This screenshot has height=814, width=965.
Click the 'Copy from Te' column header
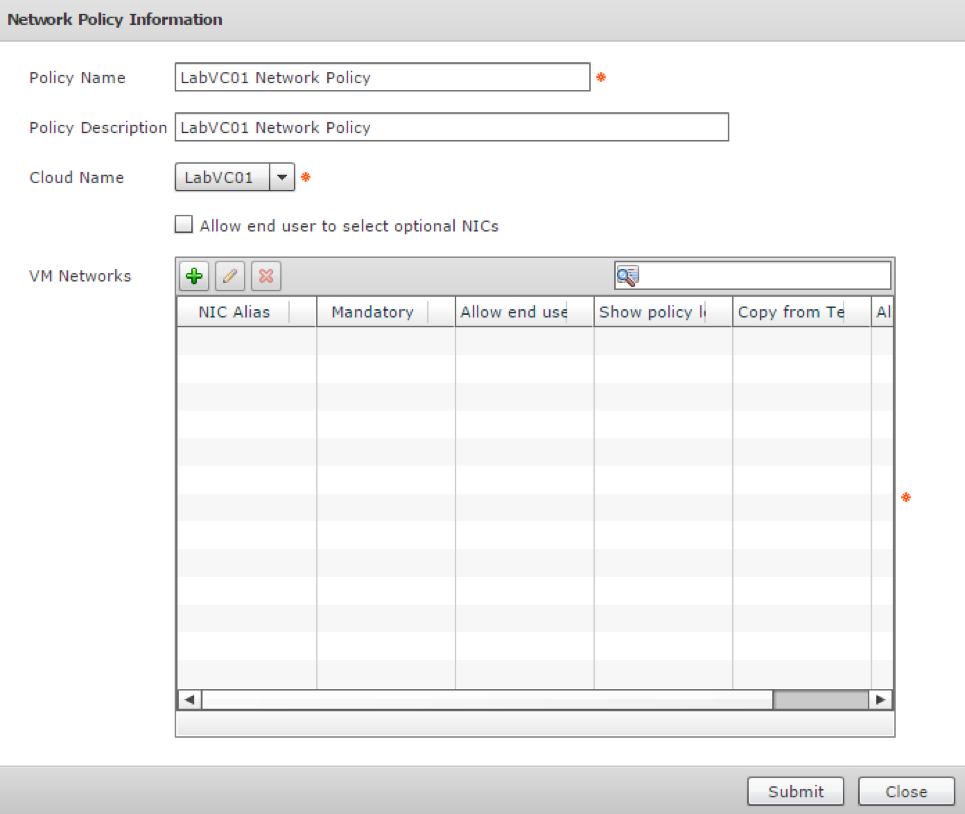791,312
